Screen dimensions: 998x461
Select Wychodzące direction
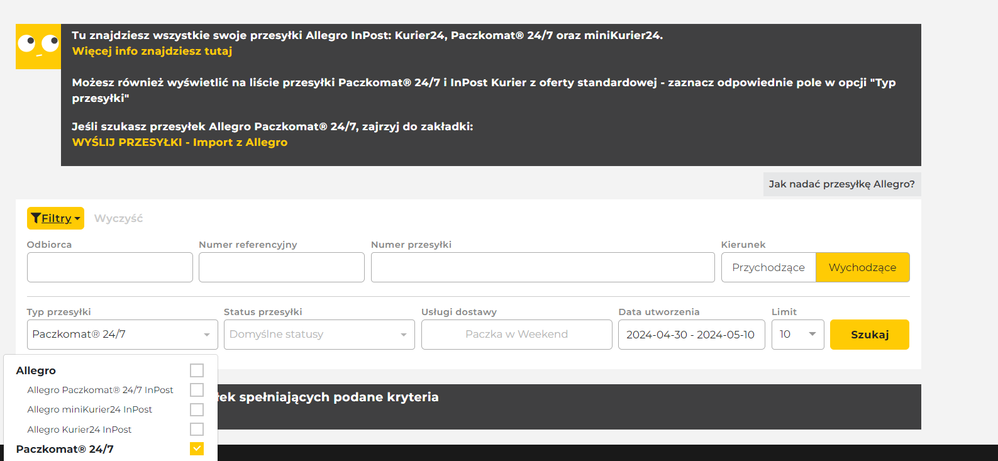coord(862,267)
